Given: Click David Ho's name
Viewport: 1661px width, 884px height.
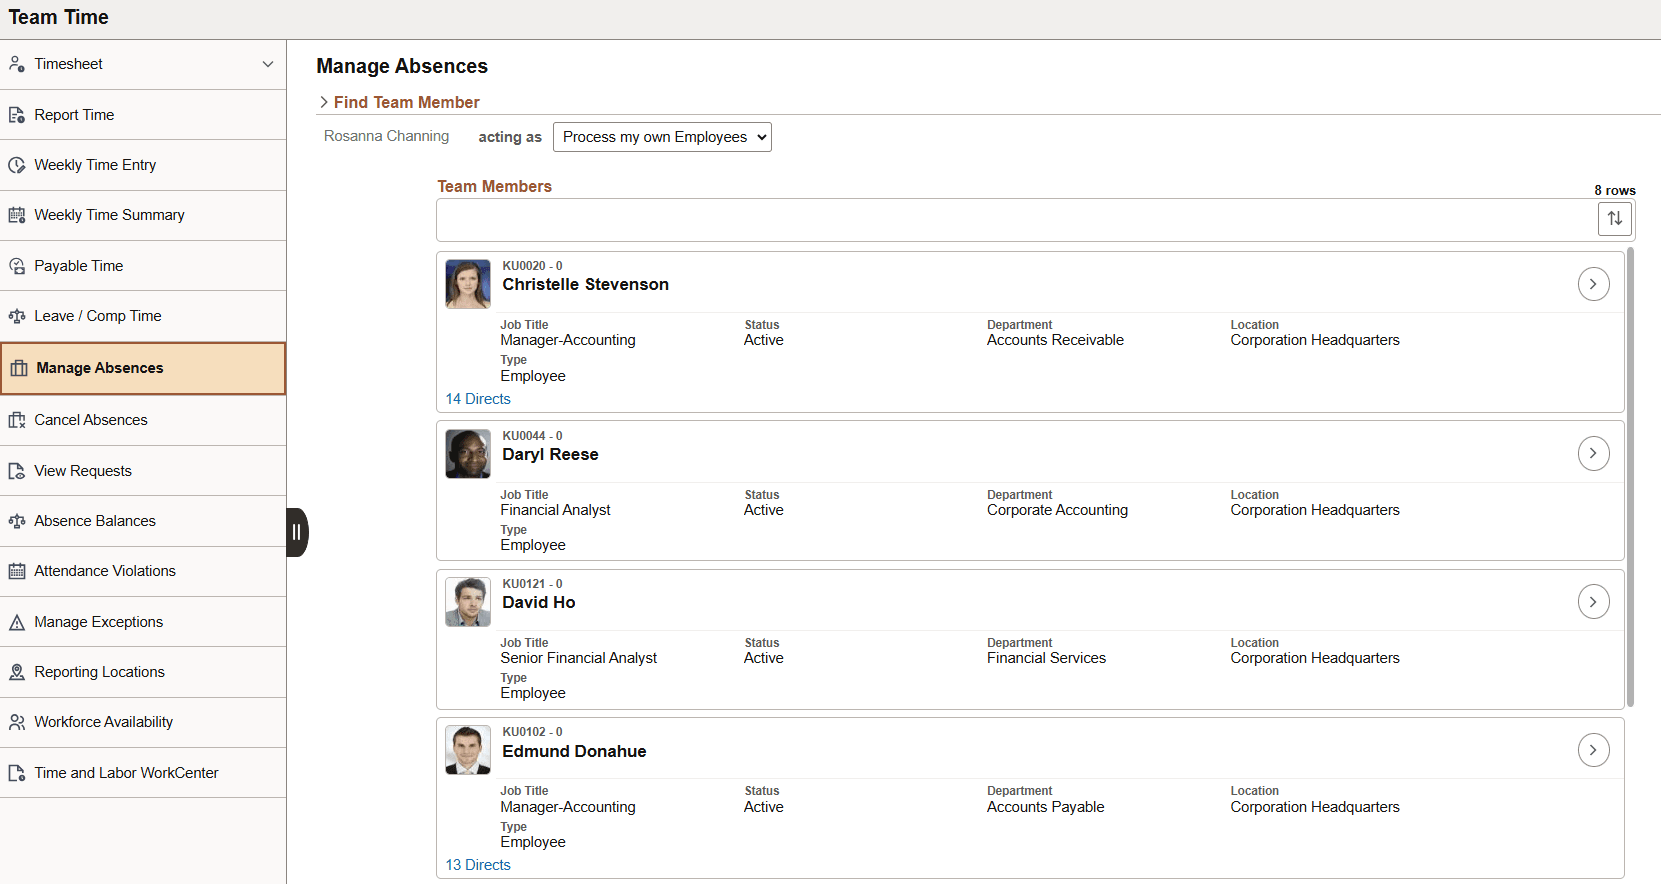Looking at the screenshot, I should 538,602.
